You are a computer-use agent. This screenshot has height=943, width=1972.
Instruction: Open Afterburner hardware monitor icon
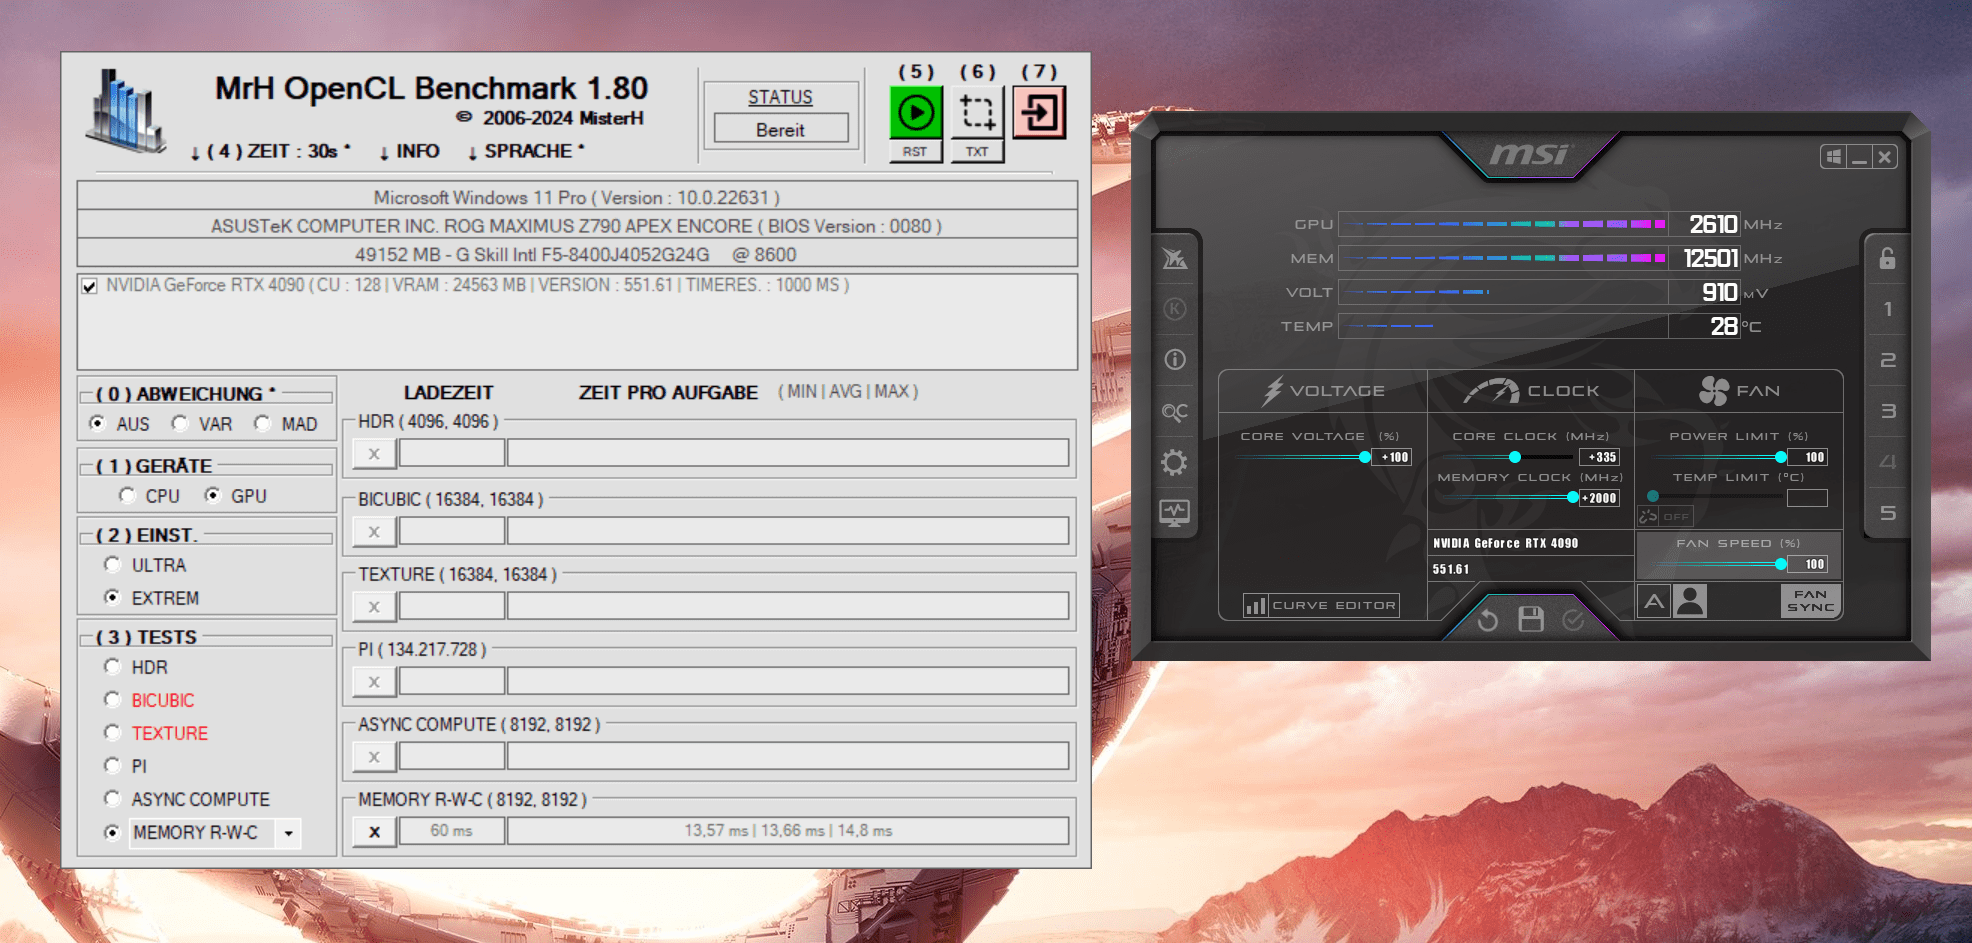(x=1175, y=513)
